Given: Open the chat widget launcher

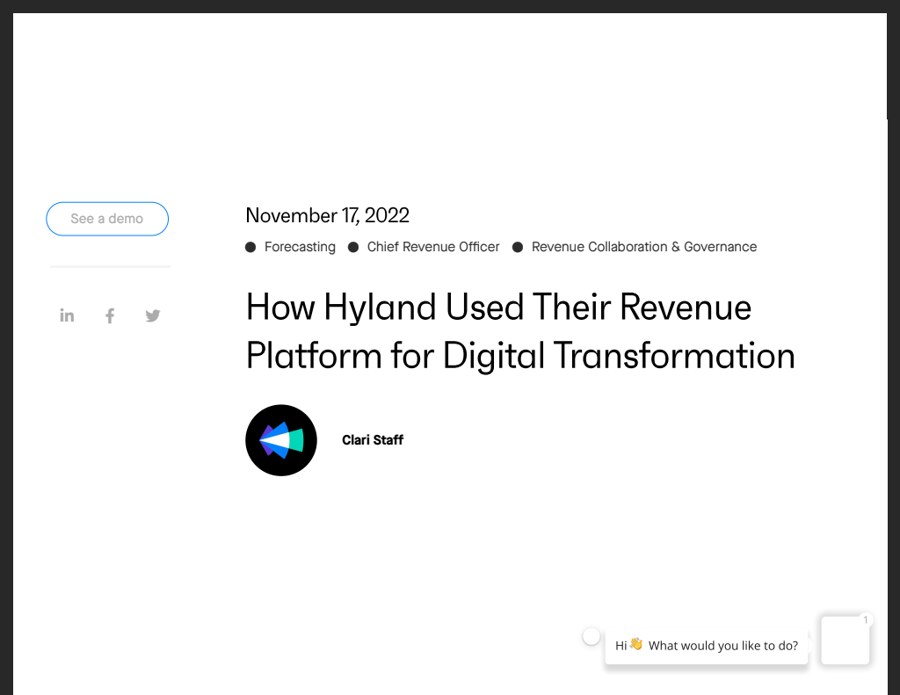Looking at the screenshot, I should pos(845,640).
